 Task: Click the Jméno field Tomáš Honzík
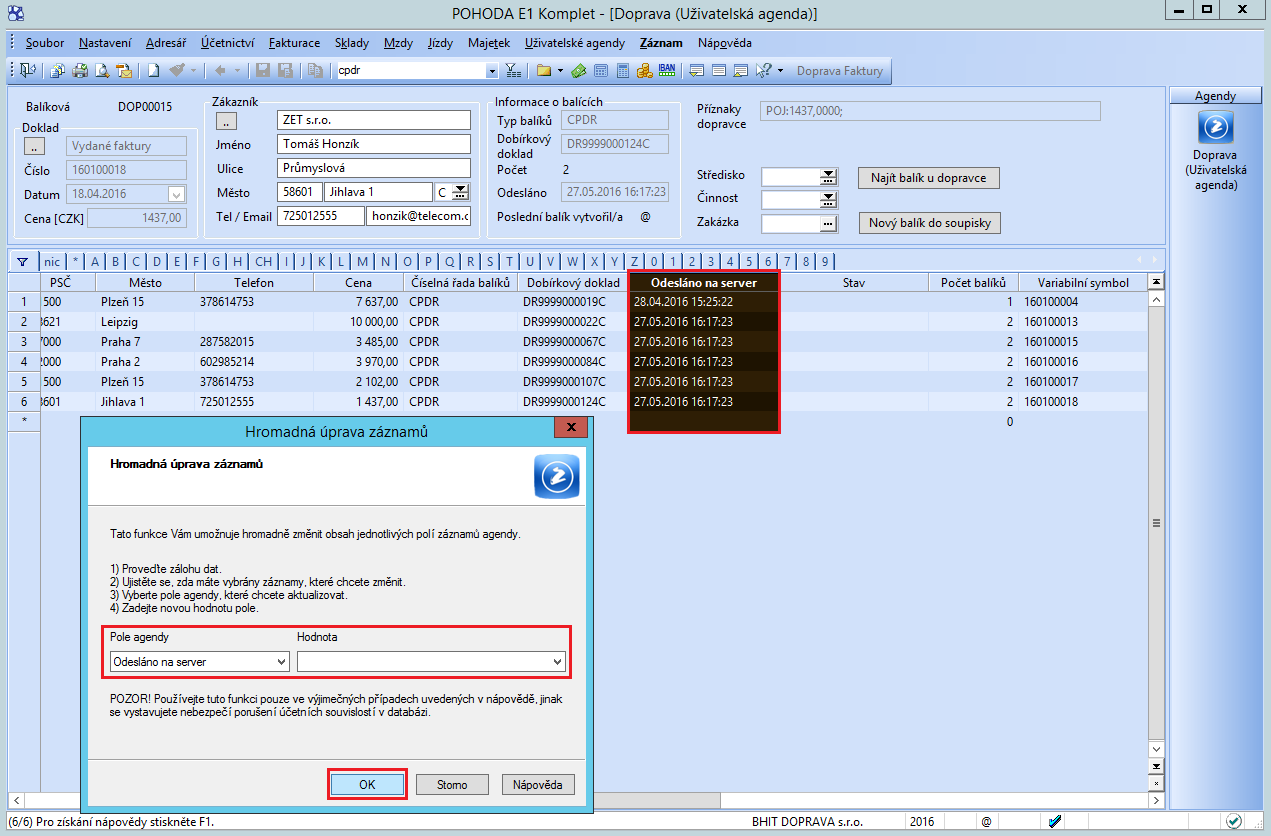374,144
